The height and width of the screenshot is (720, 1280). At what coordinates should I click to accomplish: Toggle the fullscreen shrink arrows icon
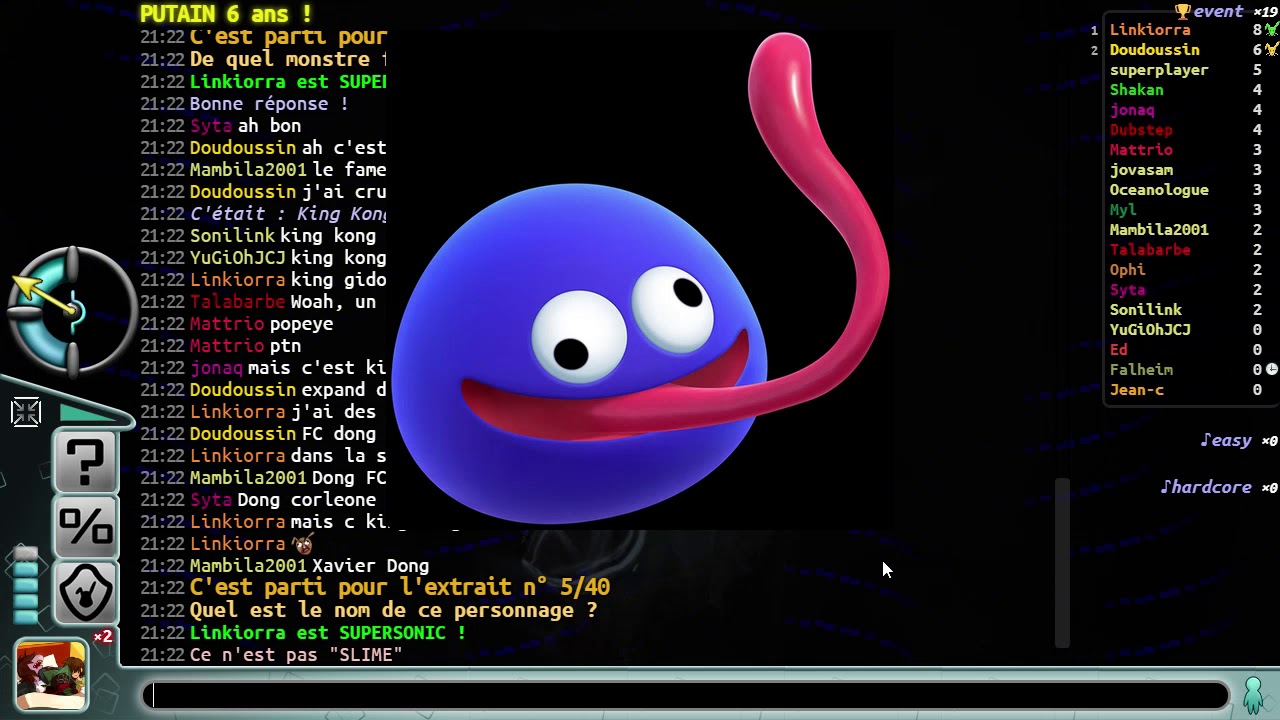(x=26, y=412)
